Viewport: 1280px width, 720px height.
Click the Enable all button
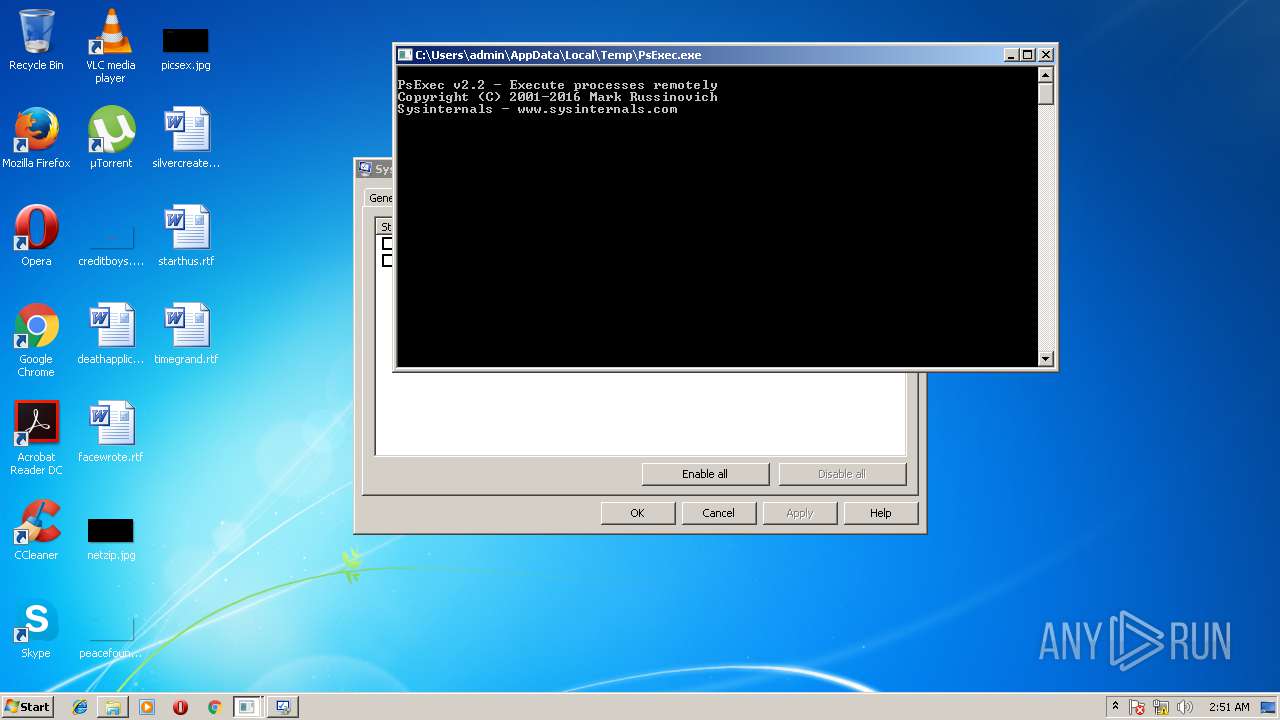click(x=705, y=474)
